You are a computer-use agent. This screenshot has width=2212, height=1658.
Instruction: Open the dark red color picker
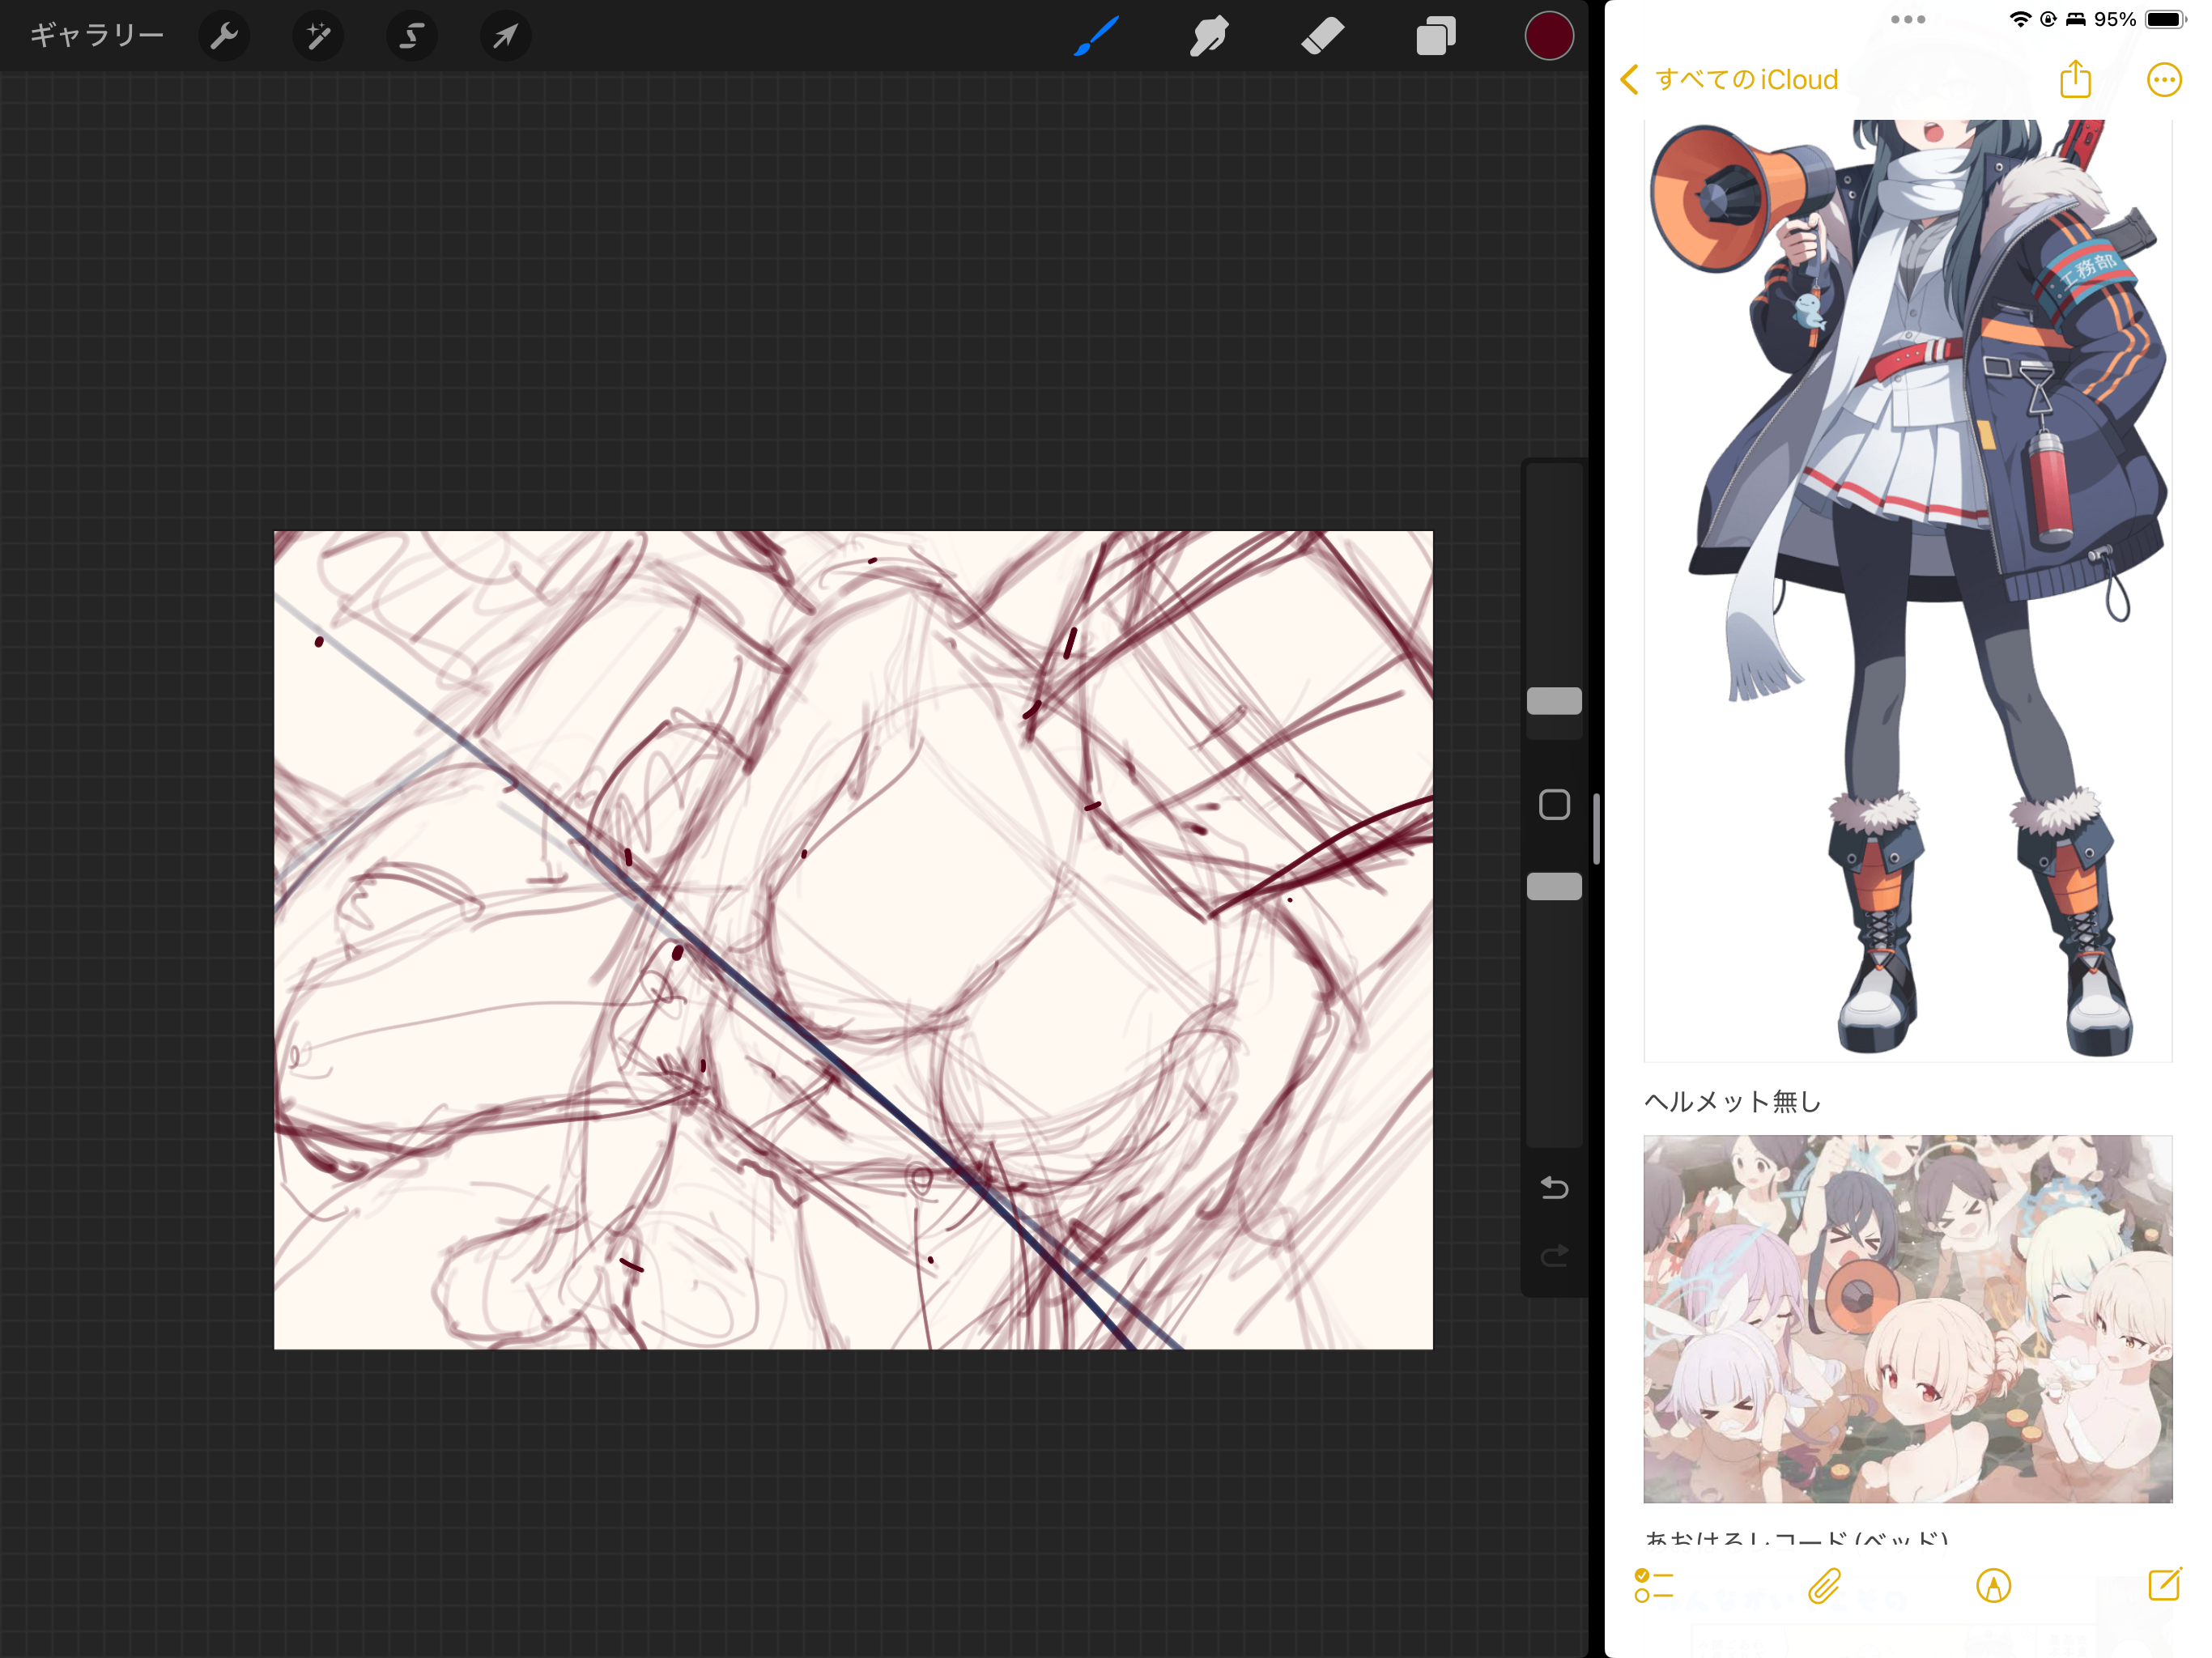click(x=1548, y=37)
